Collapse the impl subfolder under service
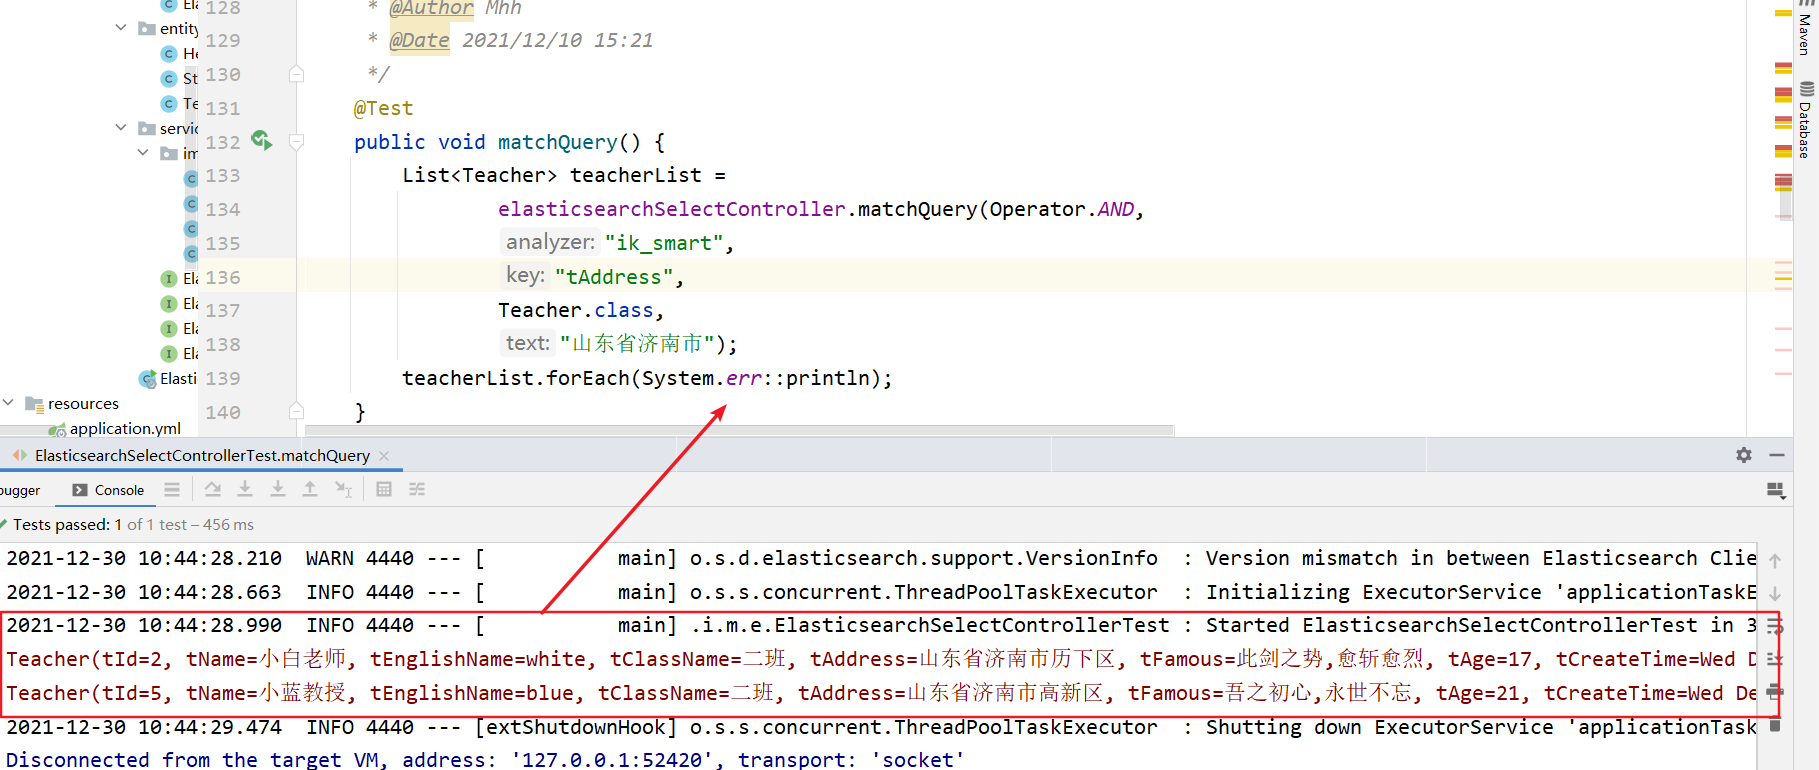This screenshot has width=1819, height=770. [144, 153]
